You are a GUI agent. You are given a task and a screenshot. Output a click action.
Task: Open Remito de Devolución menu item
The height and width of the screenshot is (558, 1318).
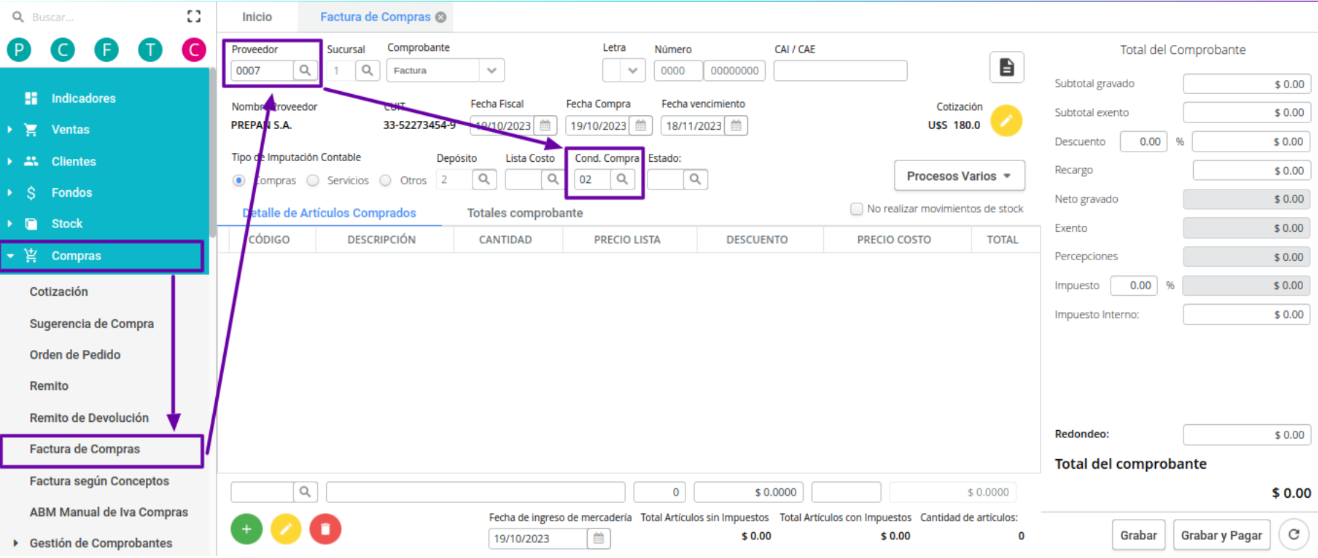(x=89, y=418)
